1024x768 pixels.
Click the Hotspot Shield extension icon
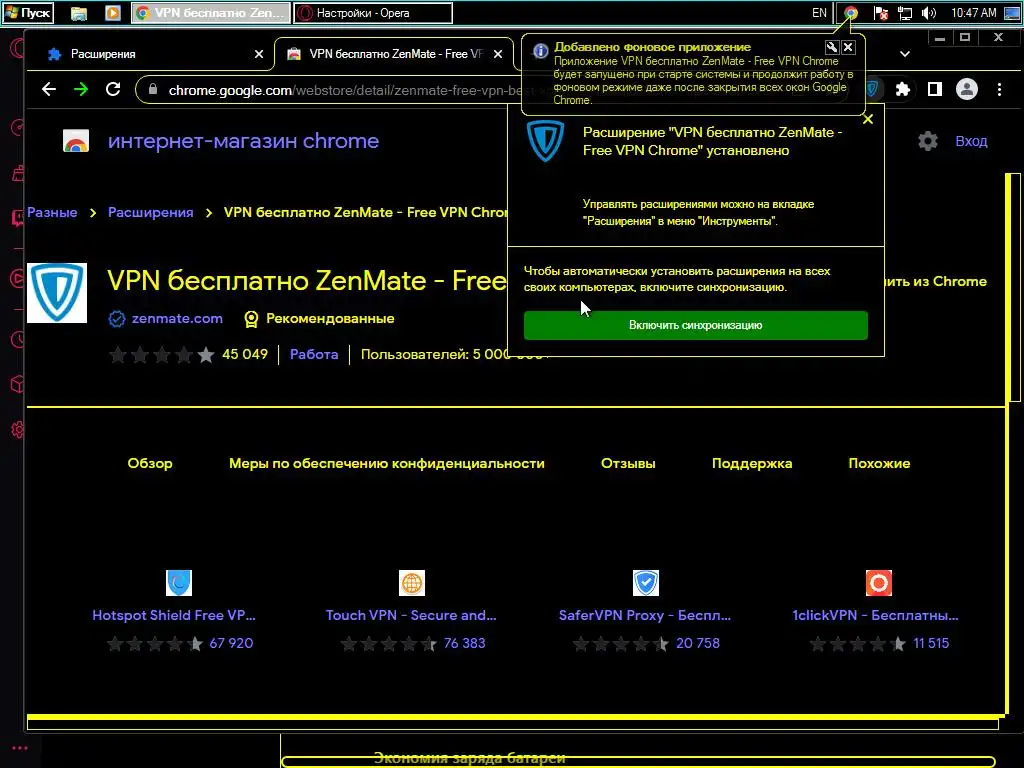click(x=179, y=583)
